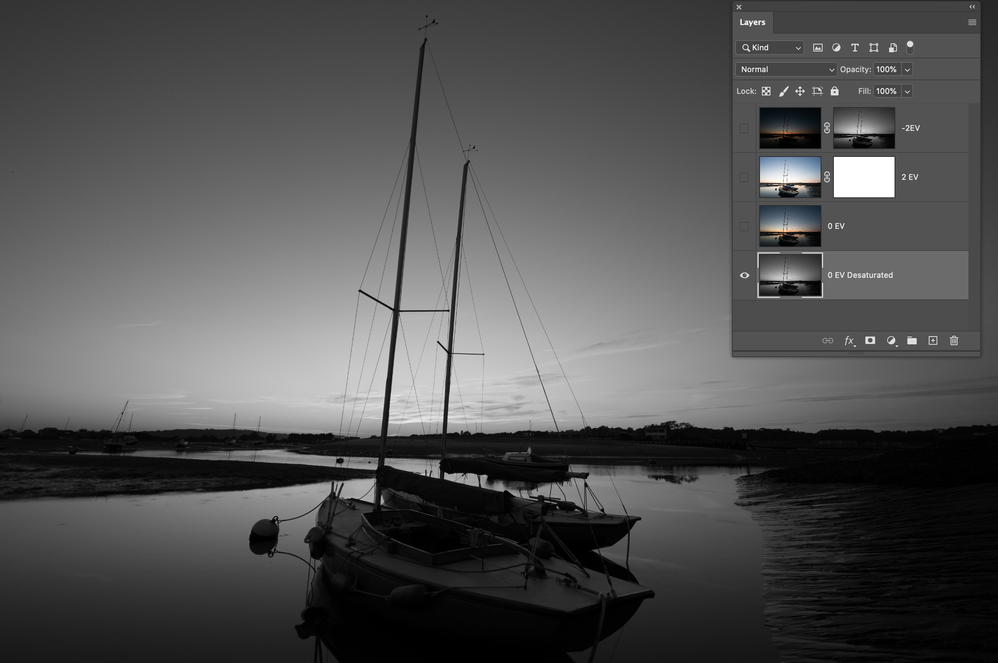The image size is (998, 663).
Task: Open layer style fx menu
Action: 849,341
